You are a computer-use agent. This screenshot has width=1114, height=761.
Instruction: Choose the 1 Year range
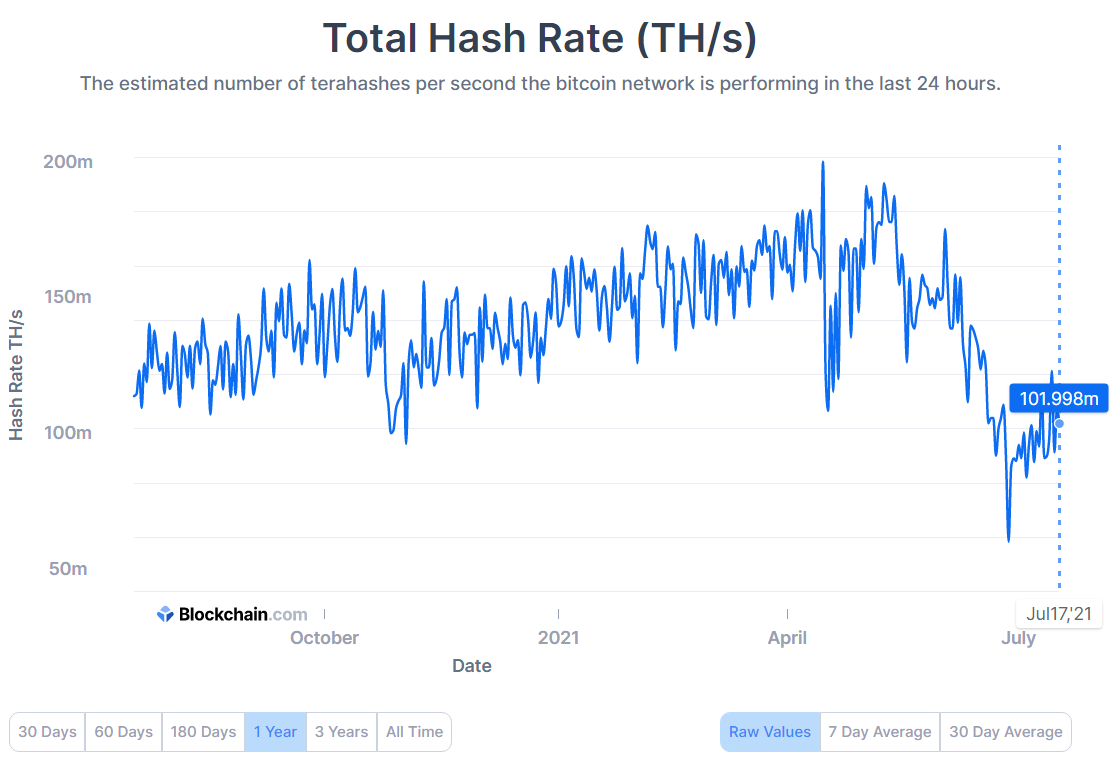[x=276, y=732]
